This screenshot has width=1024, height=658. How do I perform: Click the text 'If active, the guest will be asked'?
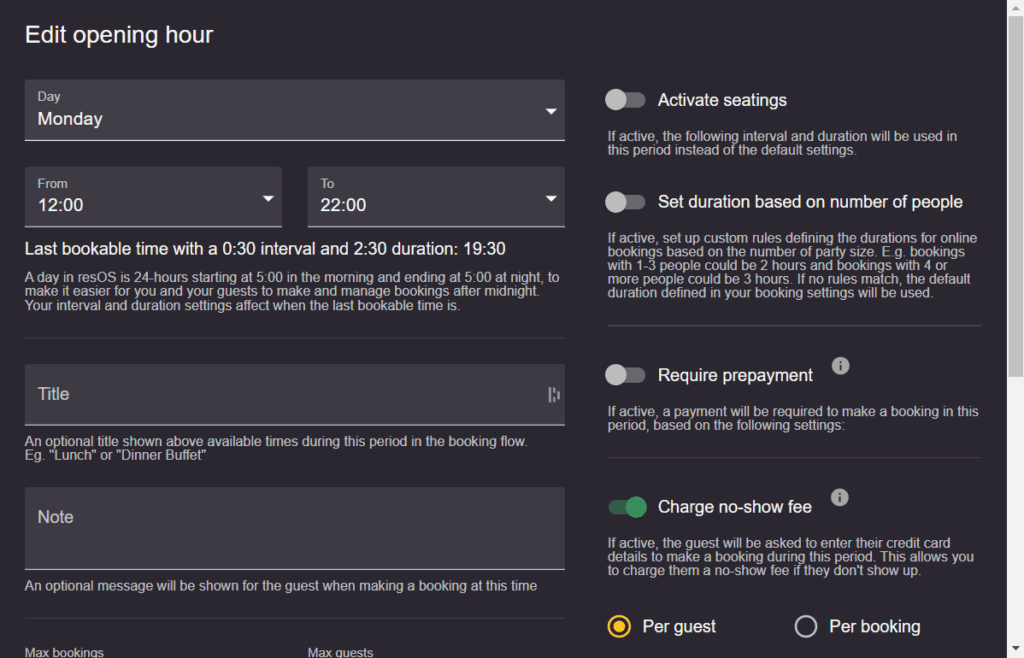click(790, 557)
